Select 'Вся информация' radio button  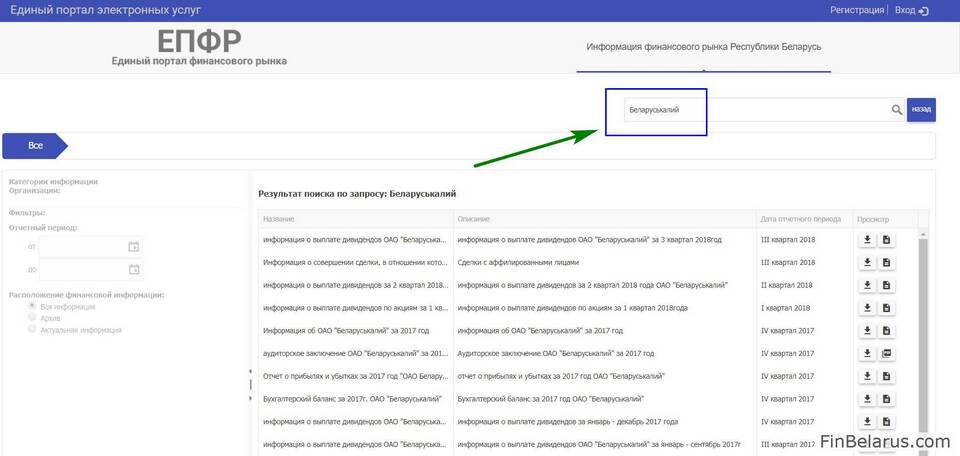pos(32,306)
